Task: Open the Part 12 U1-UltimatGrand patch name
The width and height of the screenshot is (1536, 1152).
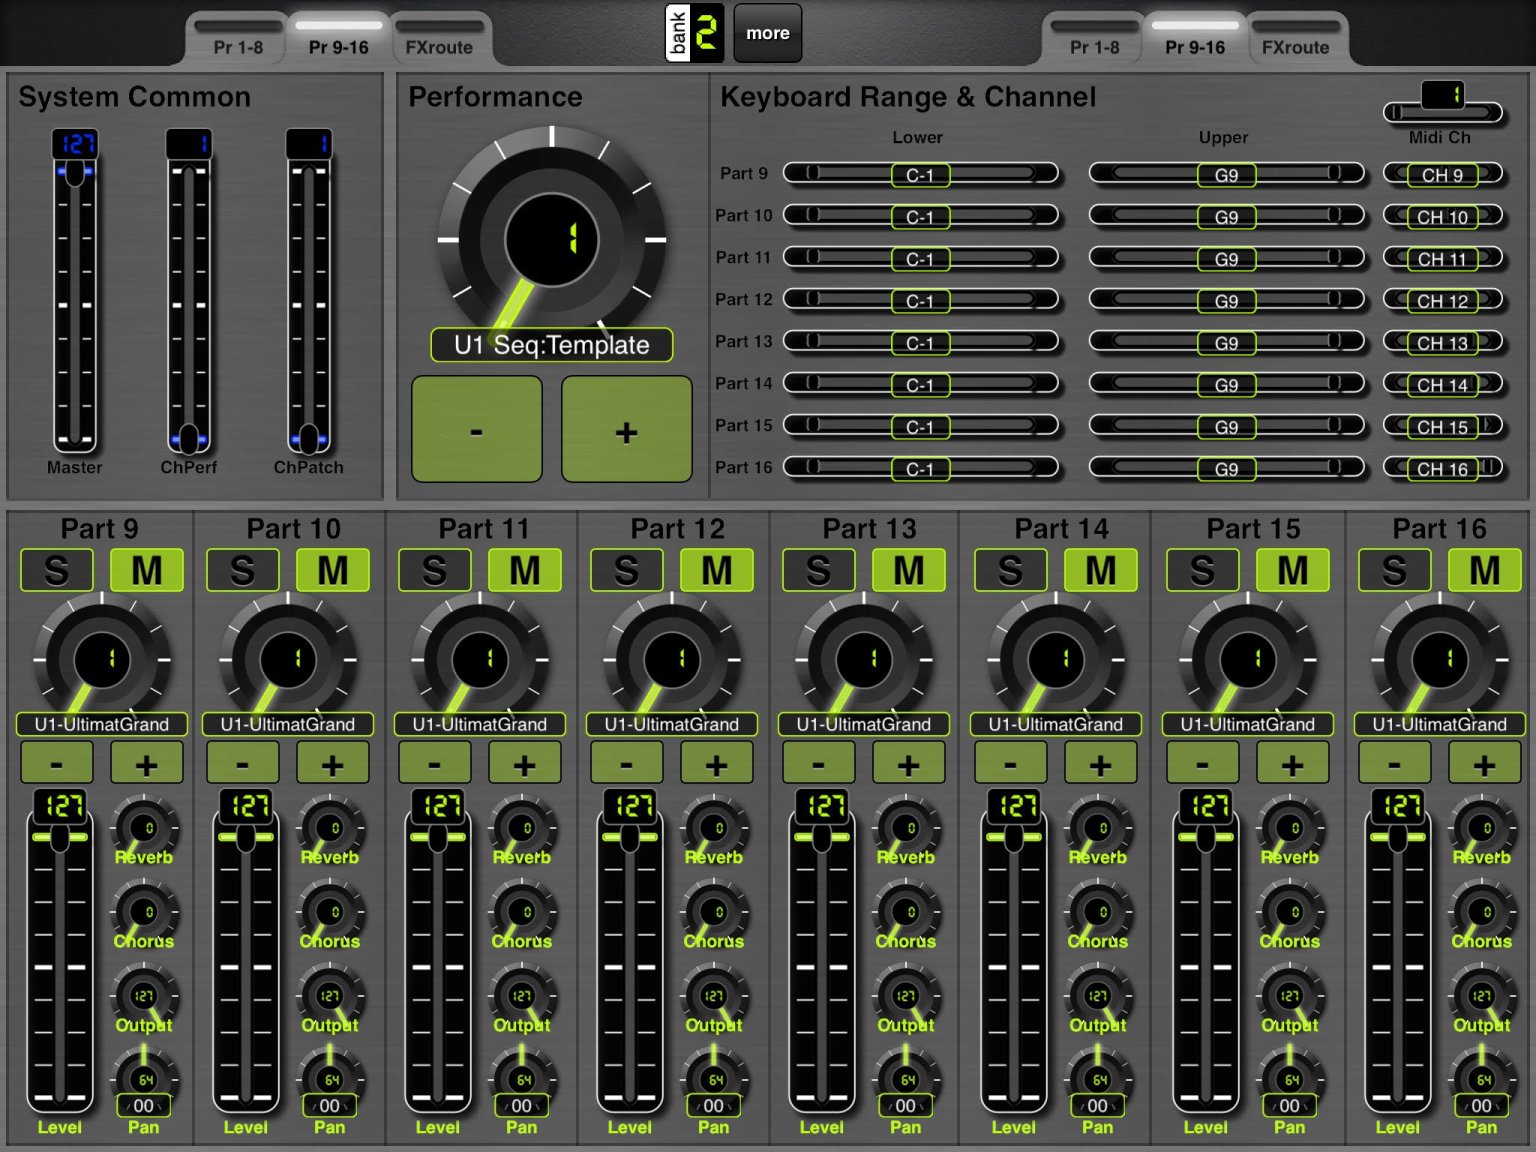Action: point(672,724)
